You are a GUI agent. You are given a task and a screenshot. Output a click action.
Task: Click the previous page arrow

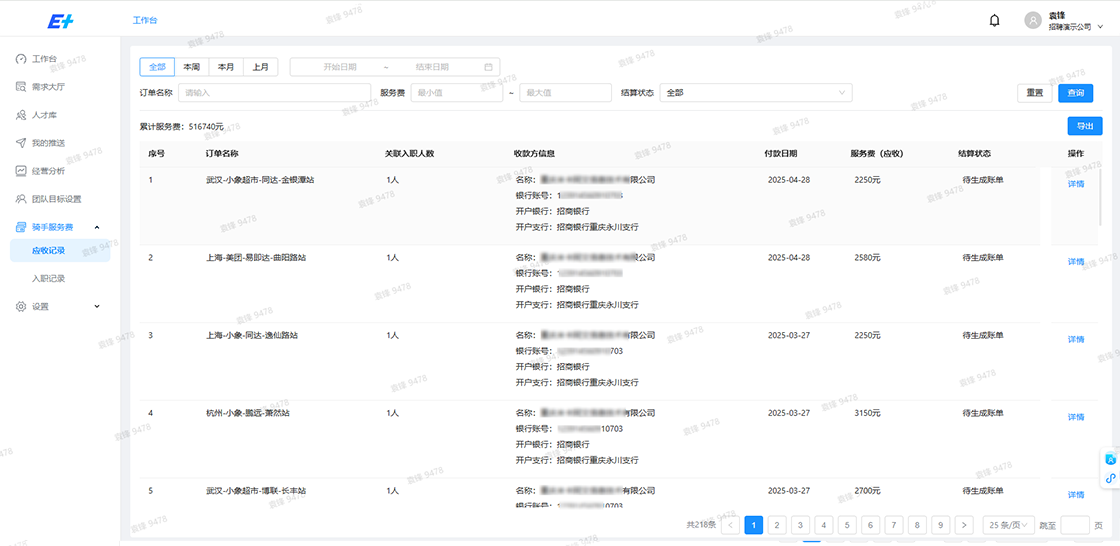point(730,525)
